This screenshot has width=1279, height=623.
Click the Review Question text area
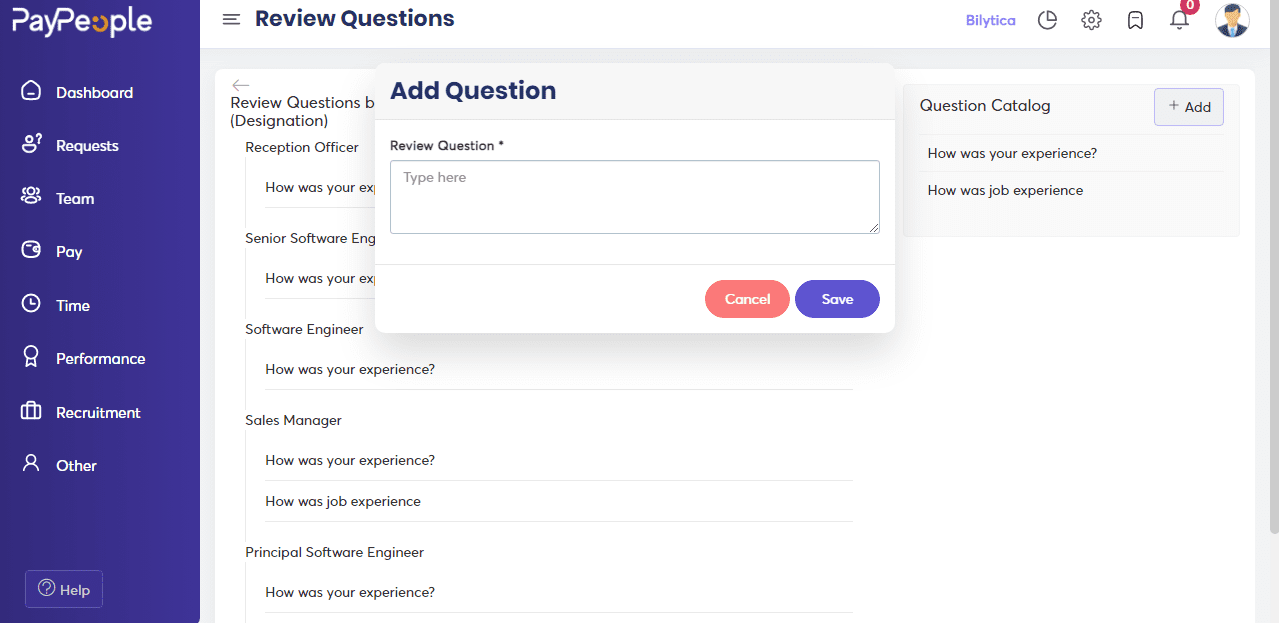(x=635, y=197)
